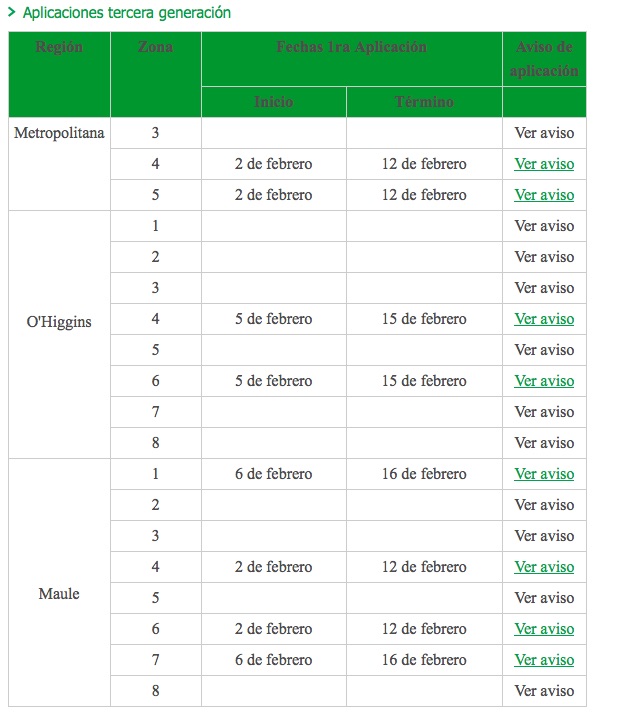Select the Maule region cell

[x=59, y=583]
